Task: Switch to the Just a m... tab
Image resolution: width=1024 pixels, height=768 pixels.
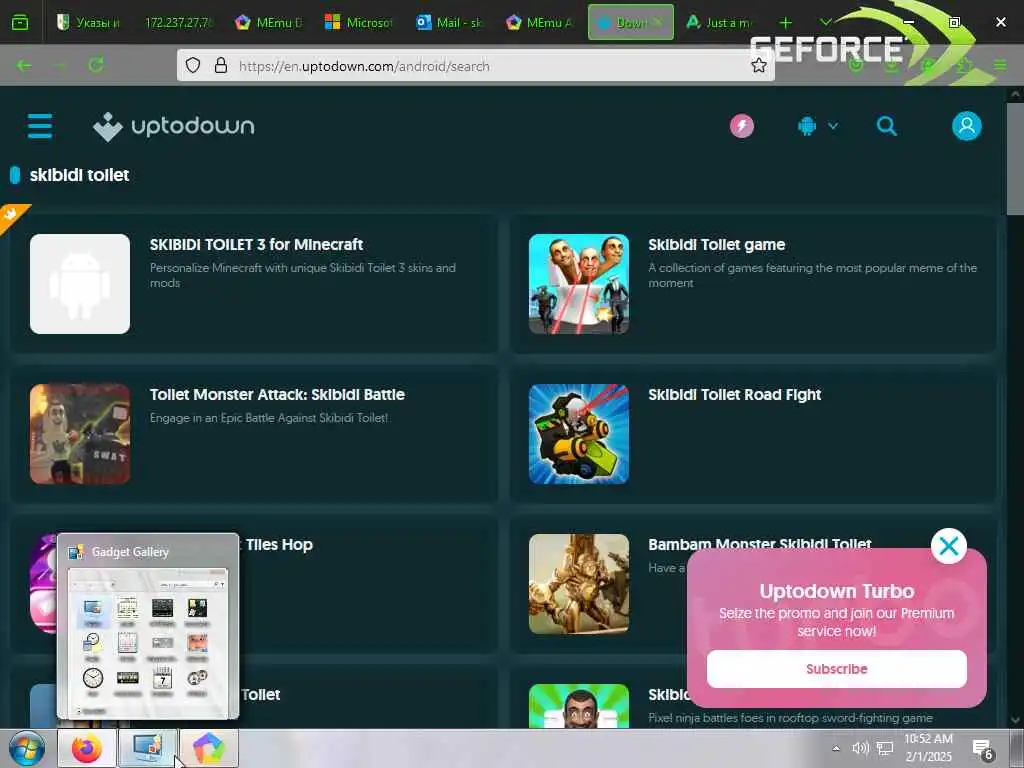Action: coord(719,22)
